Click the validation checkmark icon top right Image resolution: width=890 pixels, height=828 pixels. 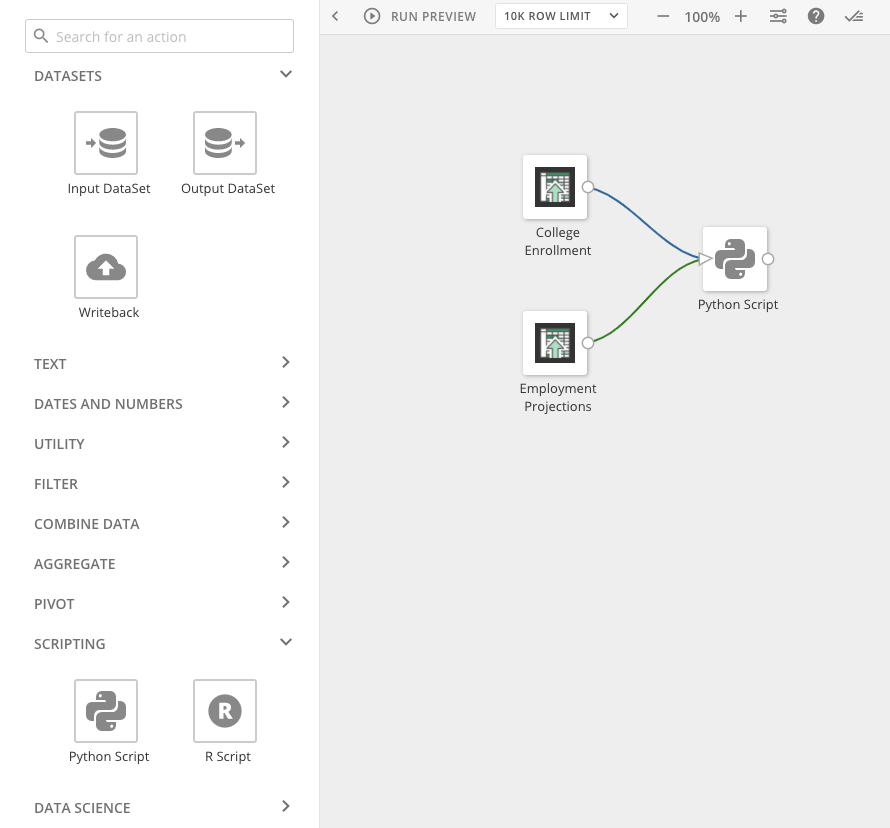point(853,16)
